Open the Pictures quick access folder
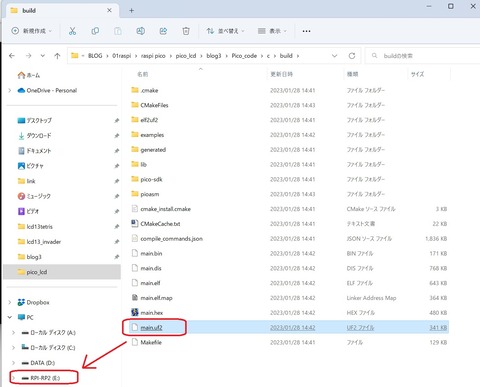Image resolution: width=480 pixels, height=387 pixels. point(31,166)
